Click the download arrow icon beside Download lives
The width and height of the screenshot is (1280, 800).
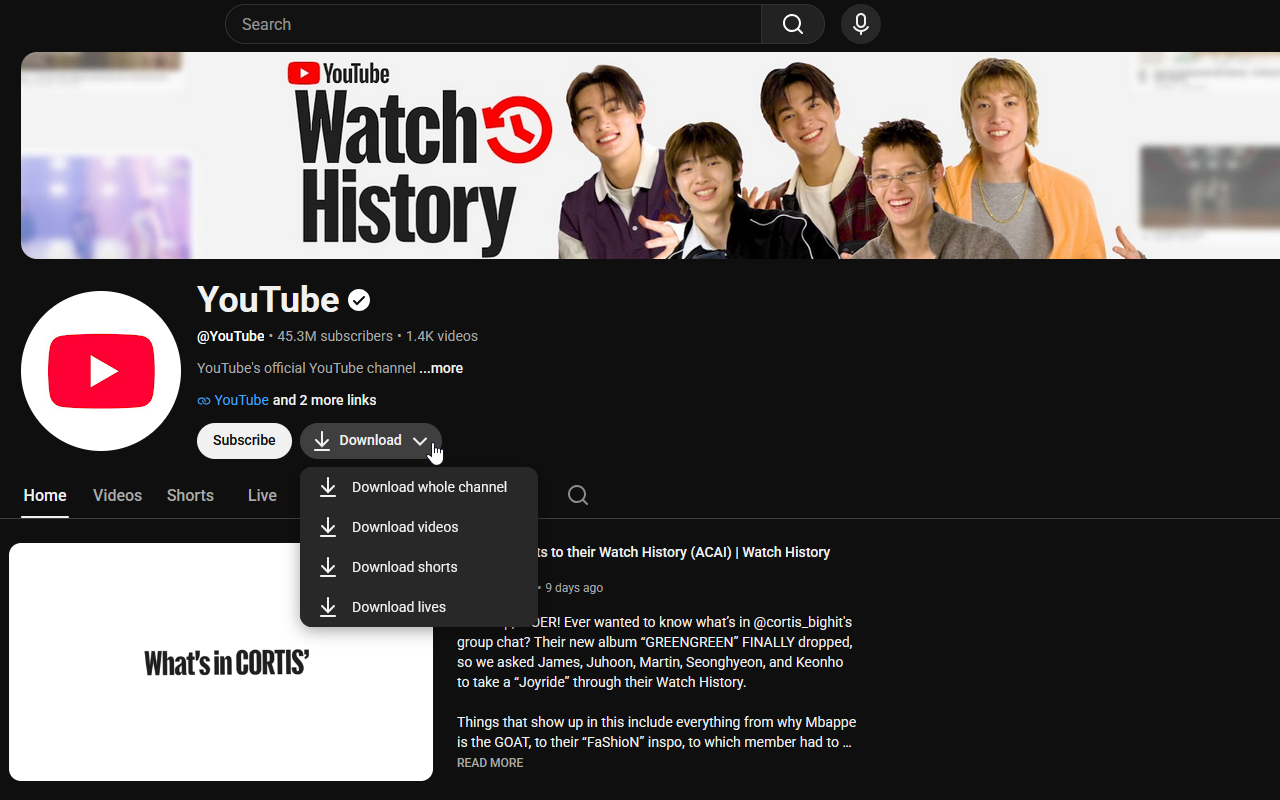[327, 607]
